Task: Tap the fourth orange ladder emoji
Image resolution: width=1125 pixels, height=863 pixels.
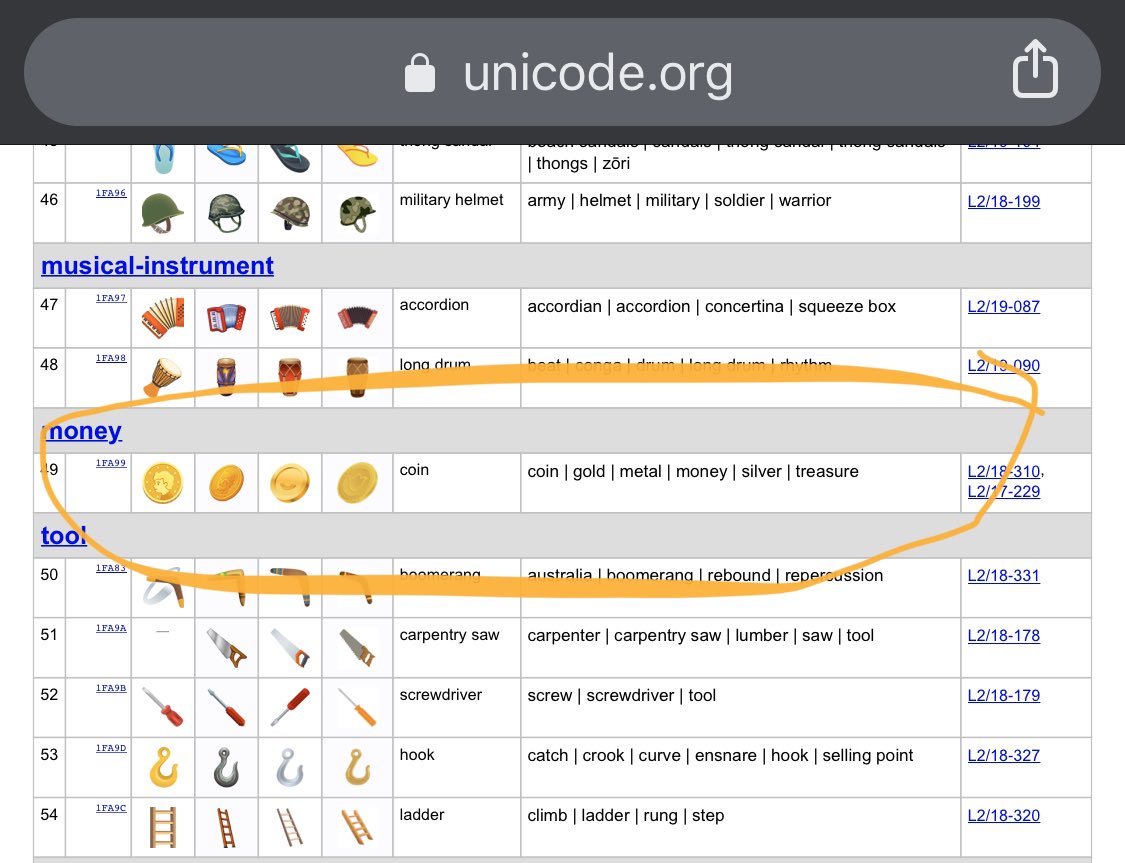Action: (357, 827)
